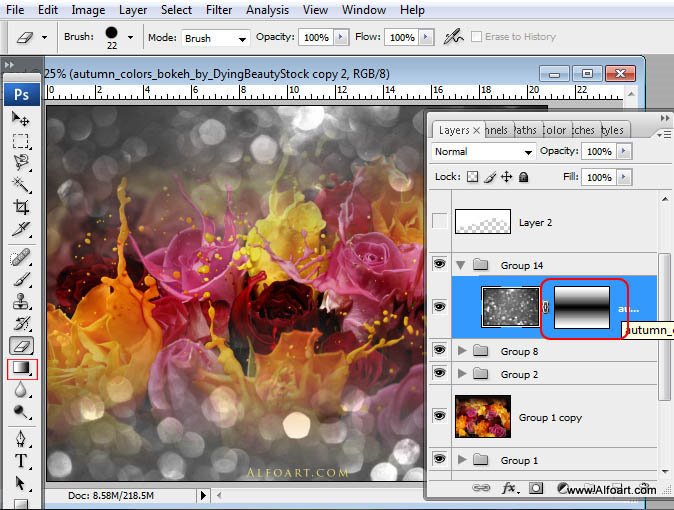674x510 pixels.
Task: Open Flow slider arrow
Action: coord(426,37)
